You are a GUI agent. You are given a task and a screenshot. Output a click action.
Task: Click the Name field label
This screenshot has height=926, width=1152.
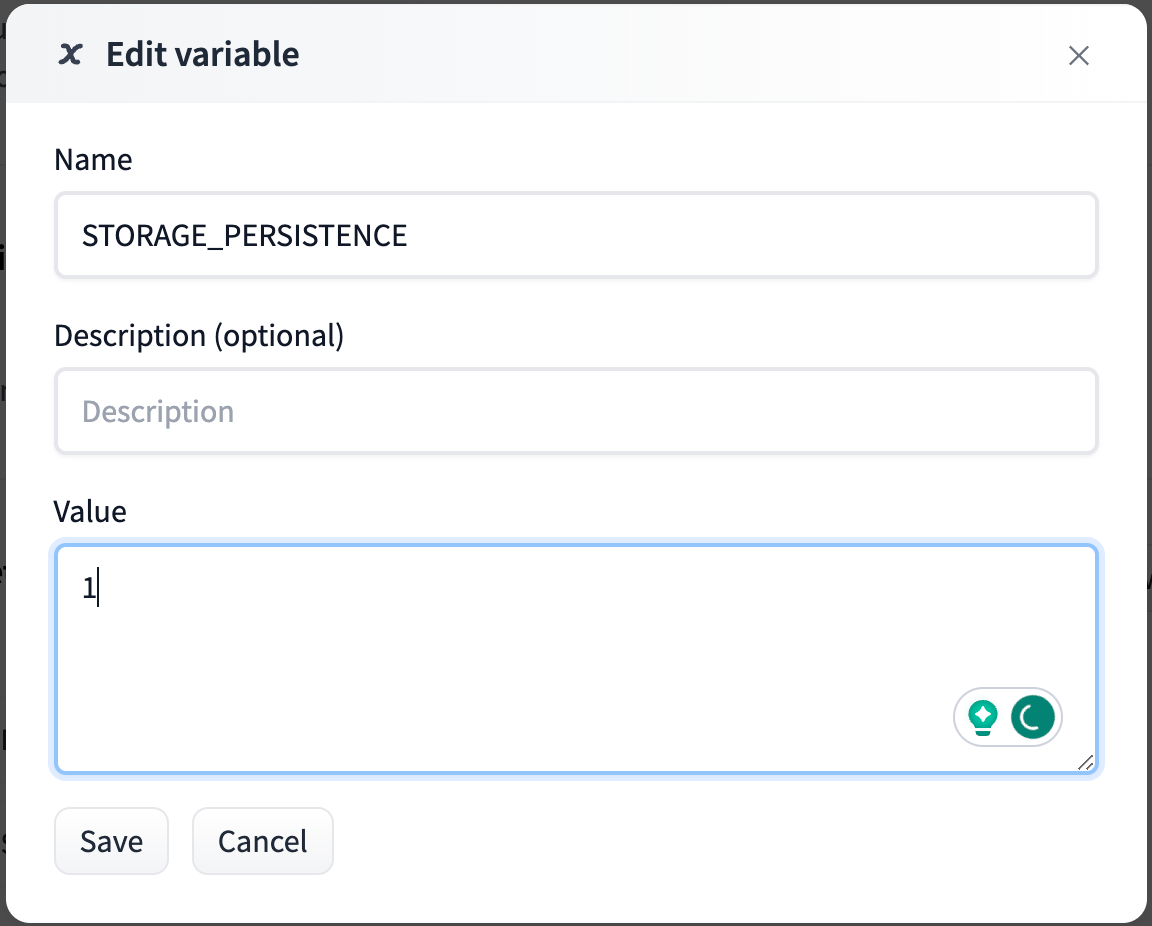93,160
